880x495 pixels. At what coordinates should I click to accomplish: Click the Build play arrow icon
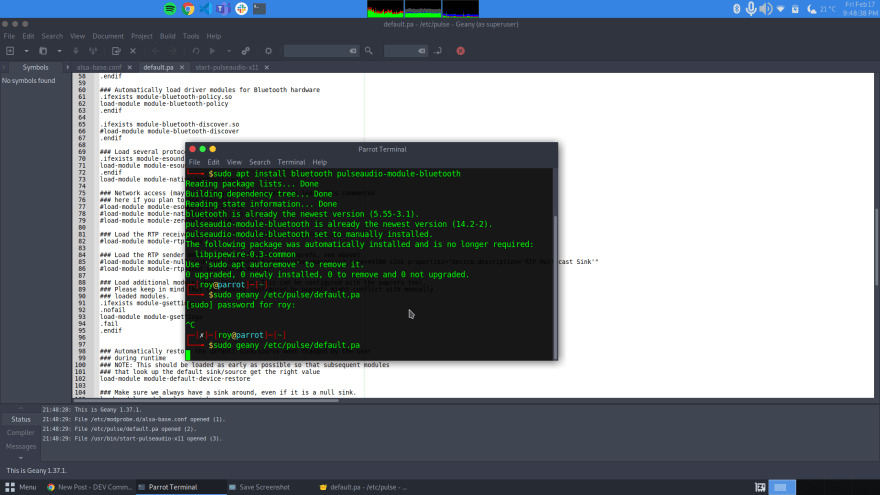point(213,51)
